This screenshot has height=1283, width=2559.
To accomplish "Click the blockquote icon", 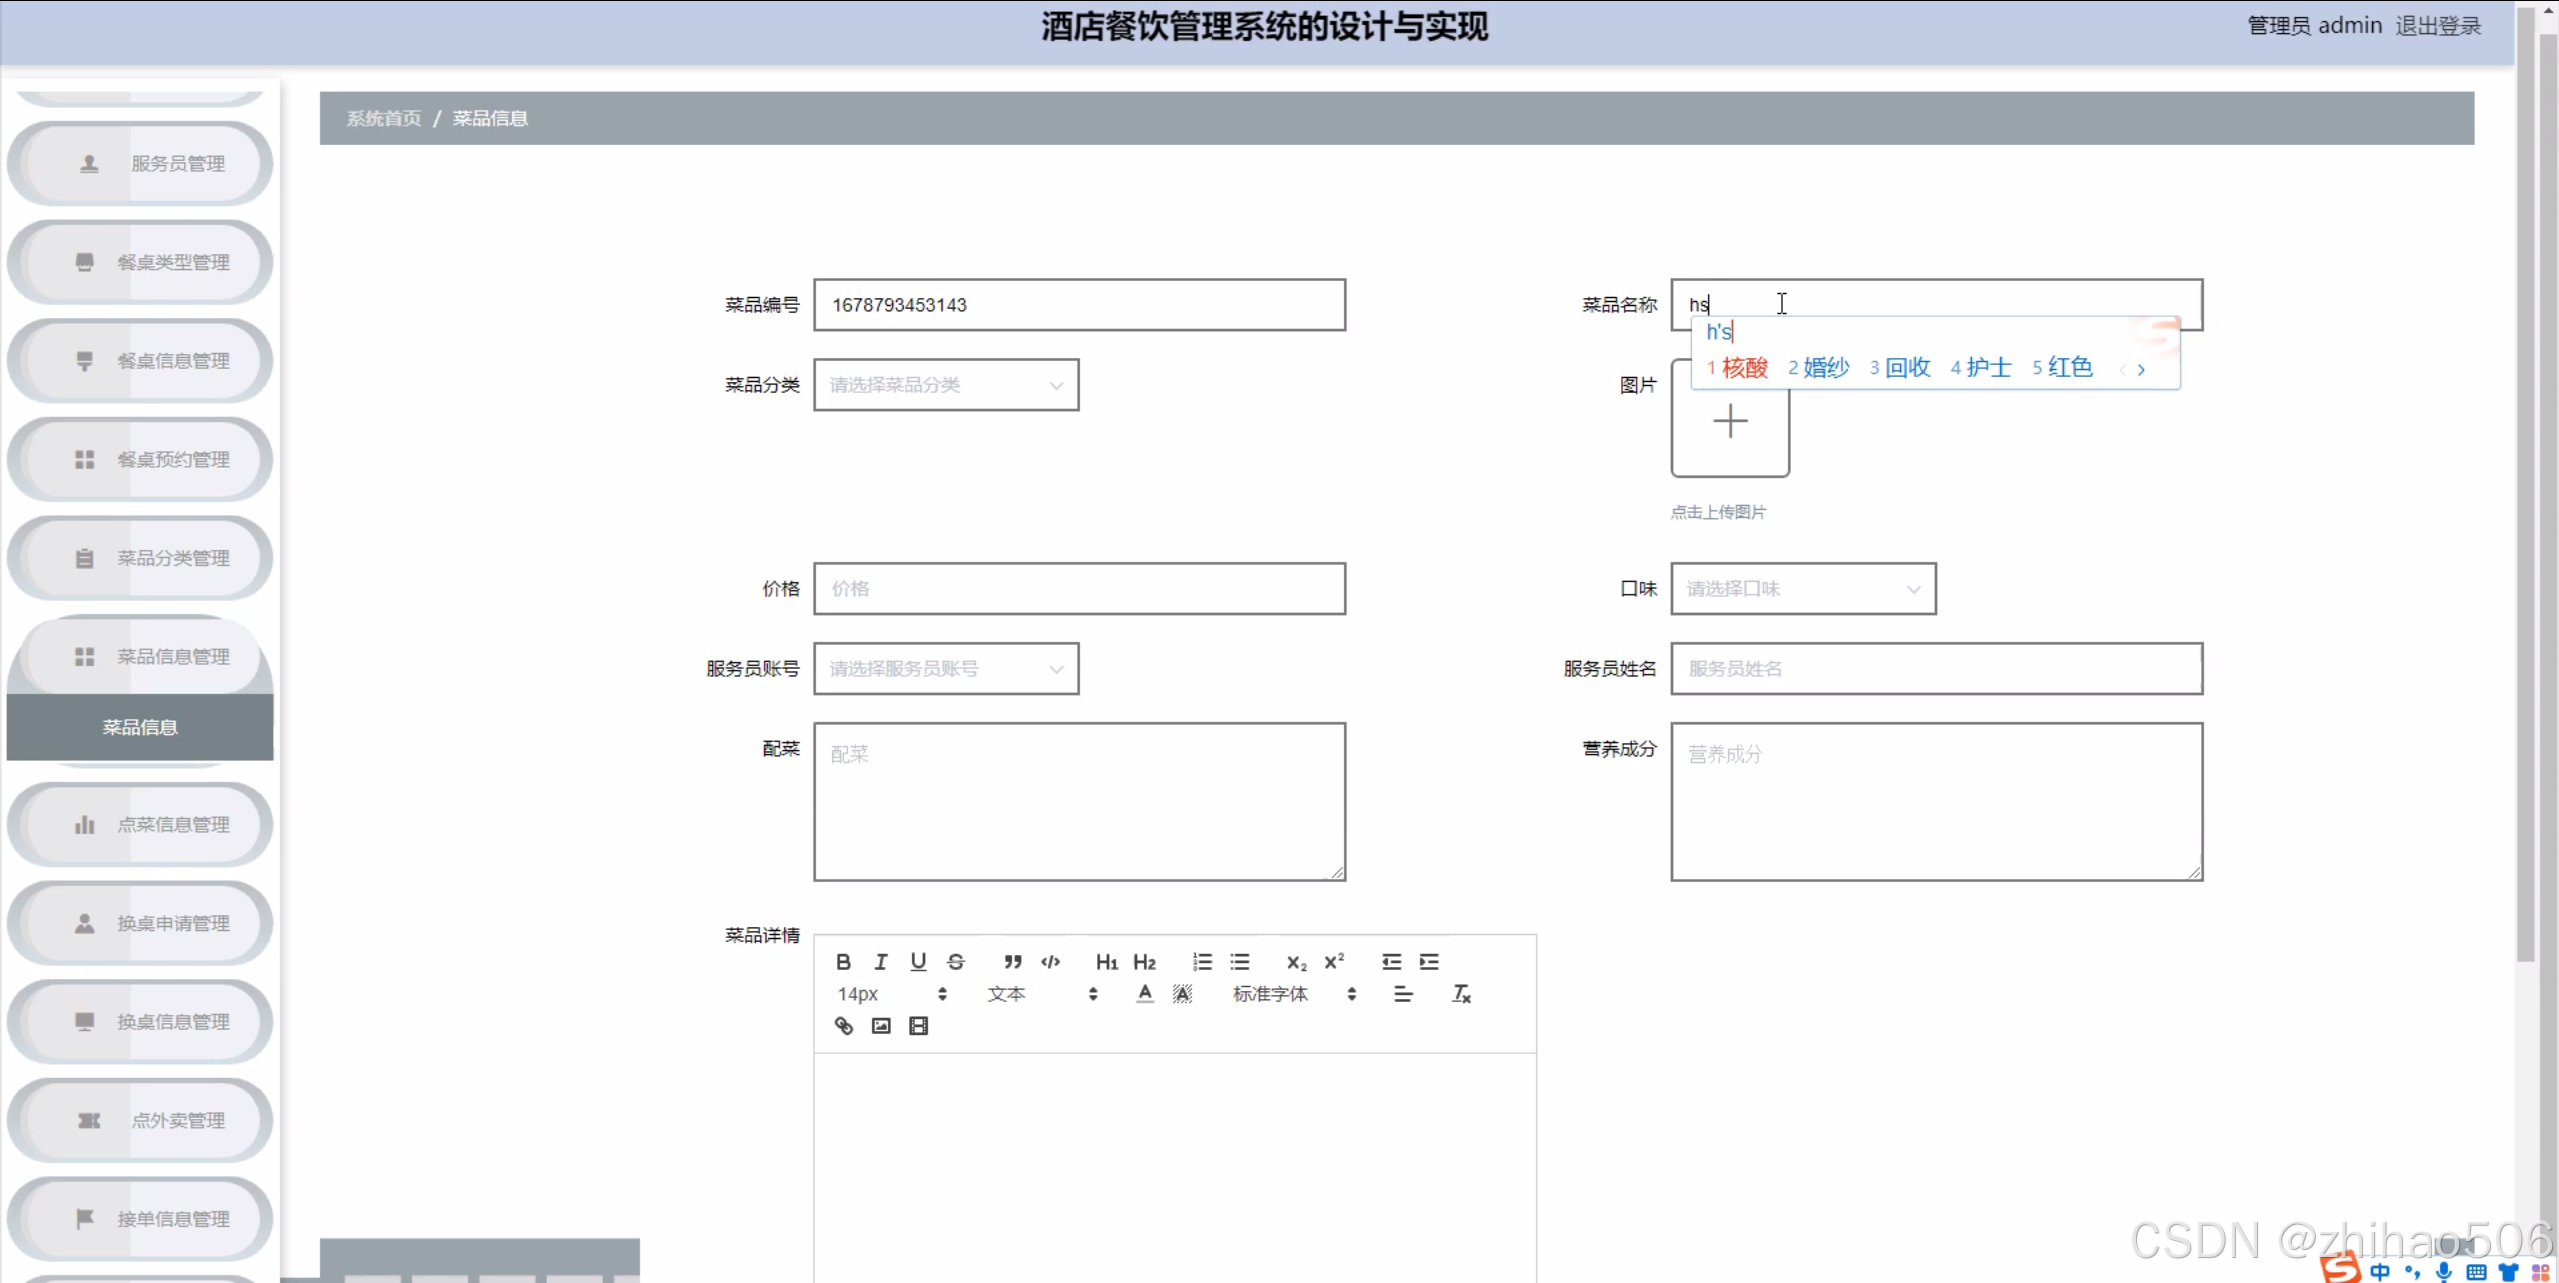I will 1012,961.
